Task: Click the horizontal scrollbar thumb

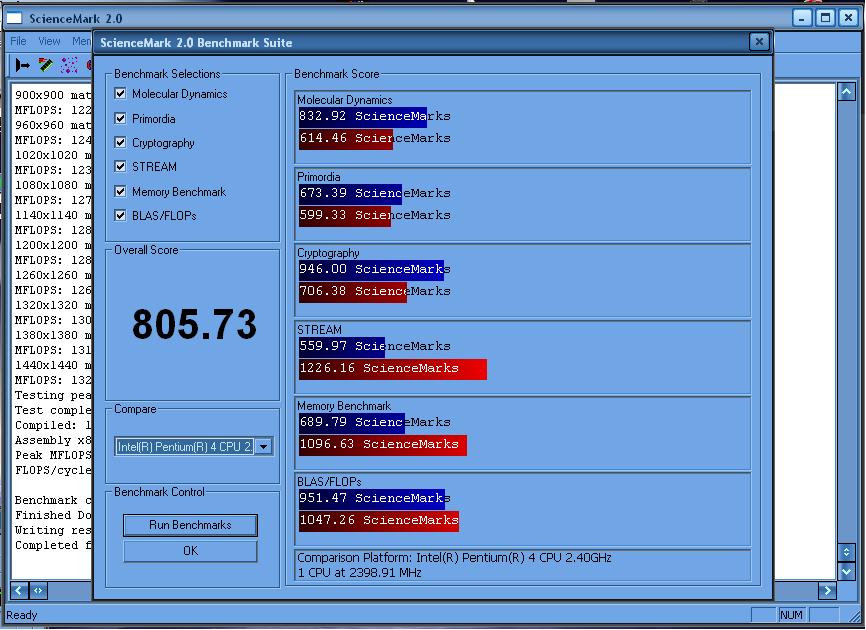Action: (38, 591)
